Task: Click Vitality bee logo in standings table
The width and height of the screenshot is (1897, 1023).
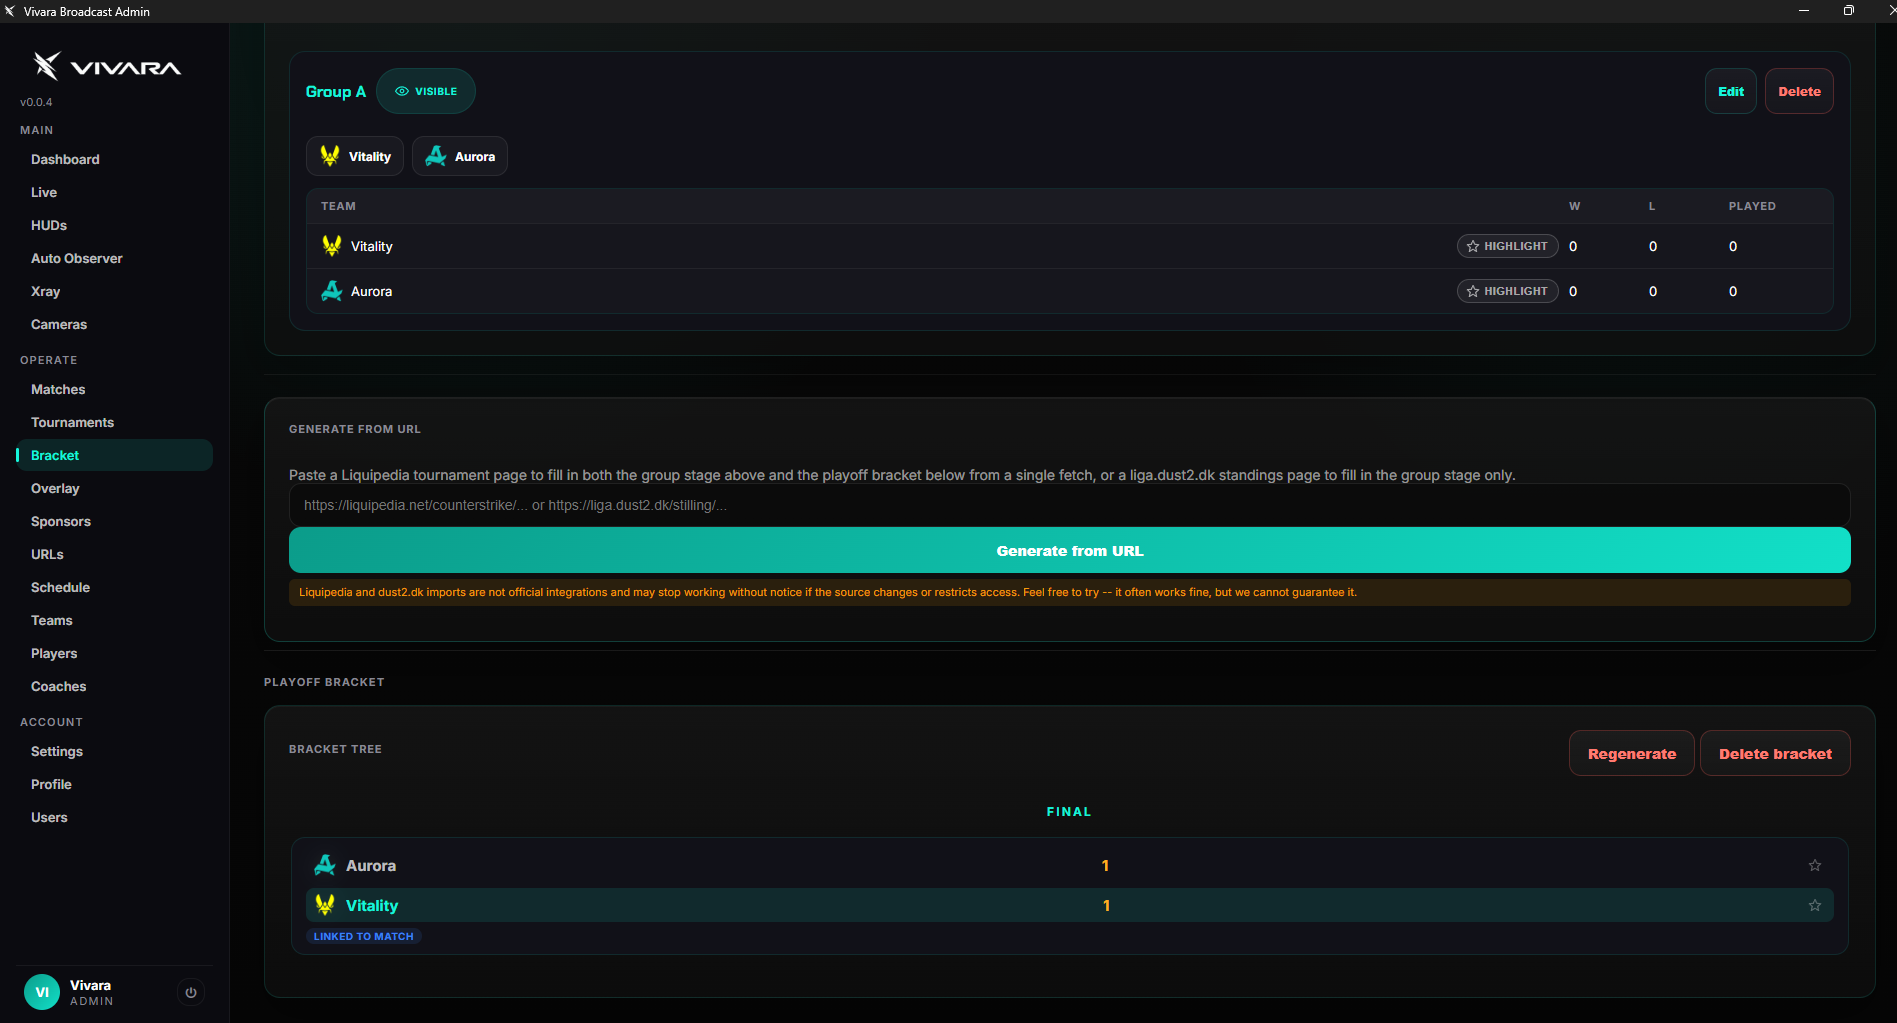Action: [332, 245]
